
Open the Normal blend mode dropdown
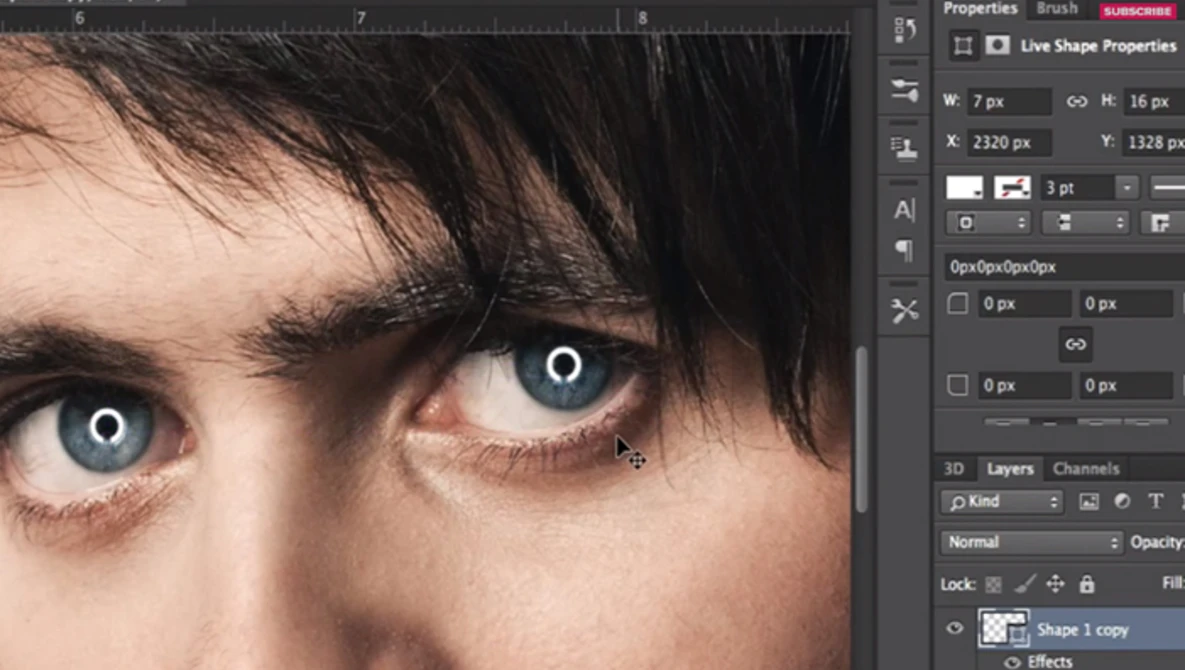[x=1032, y=542]
